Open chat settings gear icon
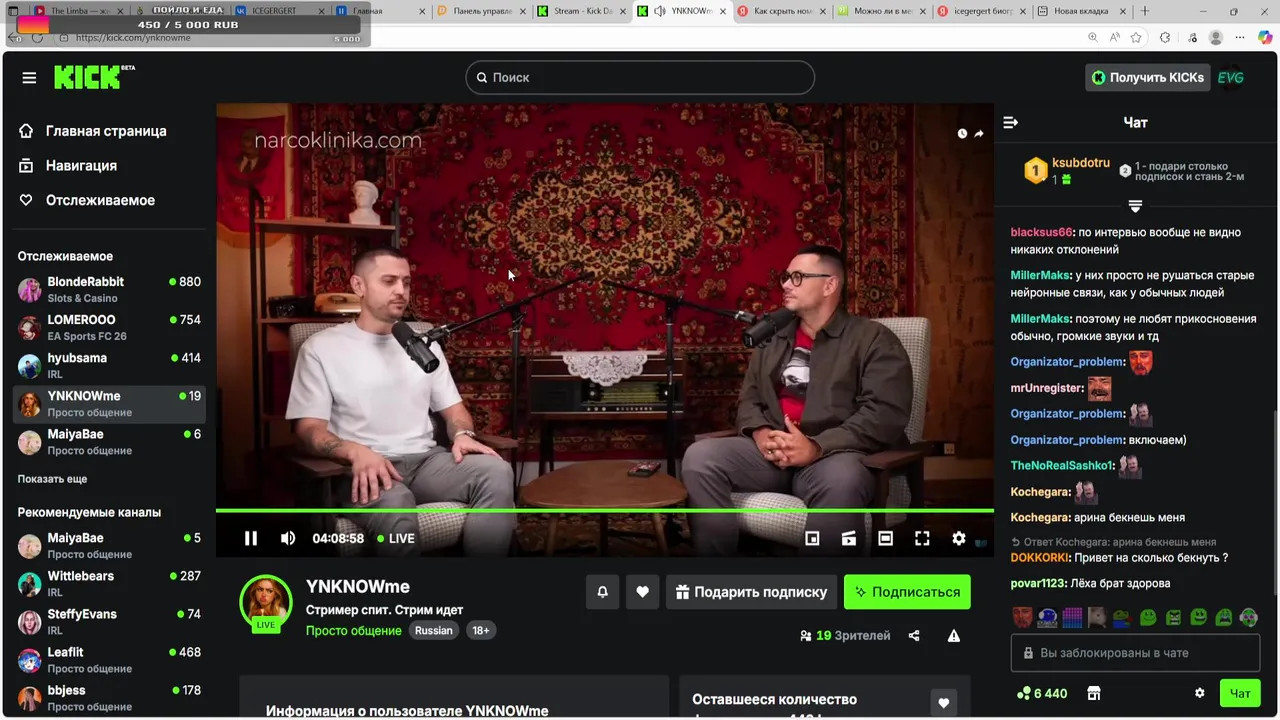Image resolution: width=1280 pixels, height=720 pixels. pos(1199,693)
